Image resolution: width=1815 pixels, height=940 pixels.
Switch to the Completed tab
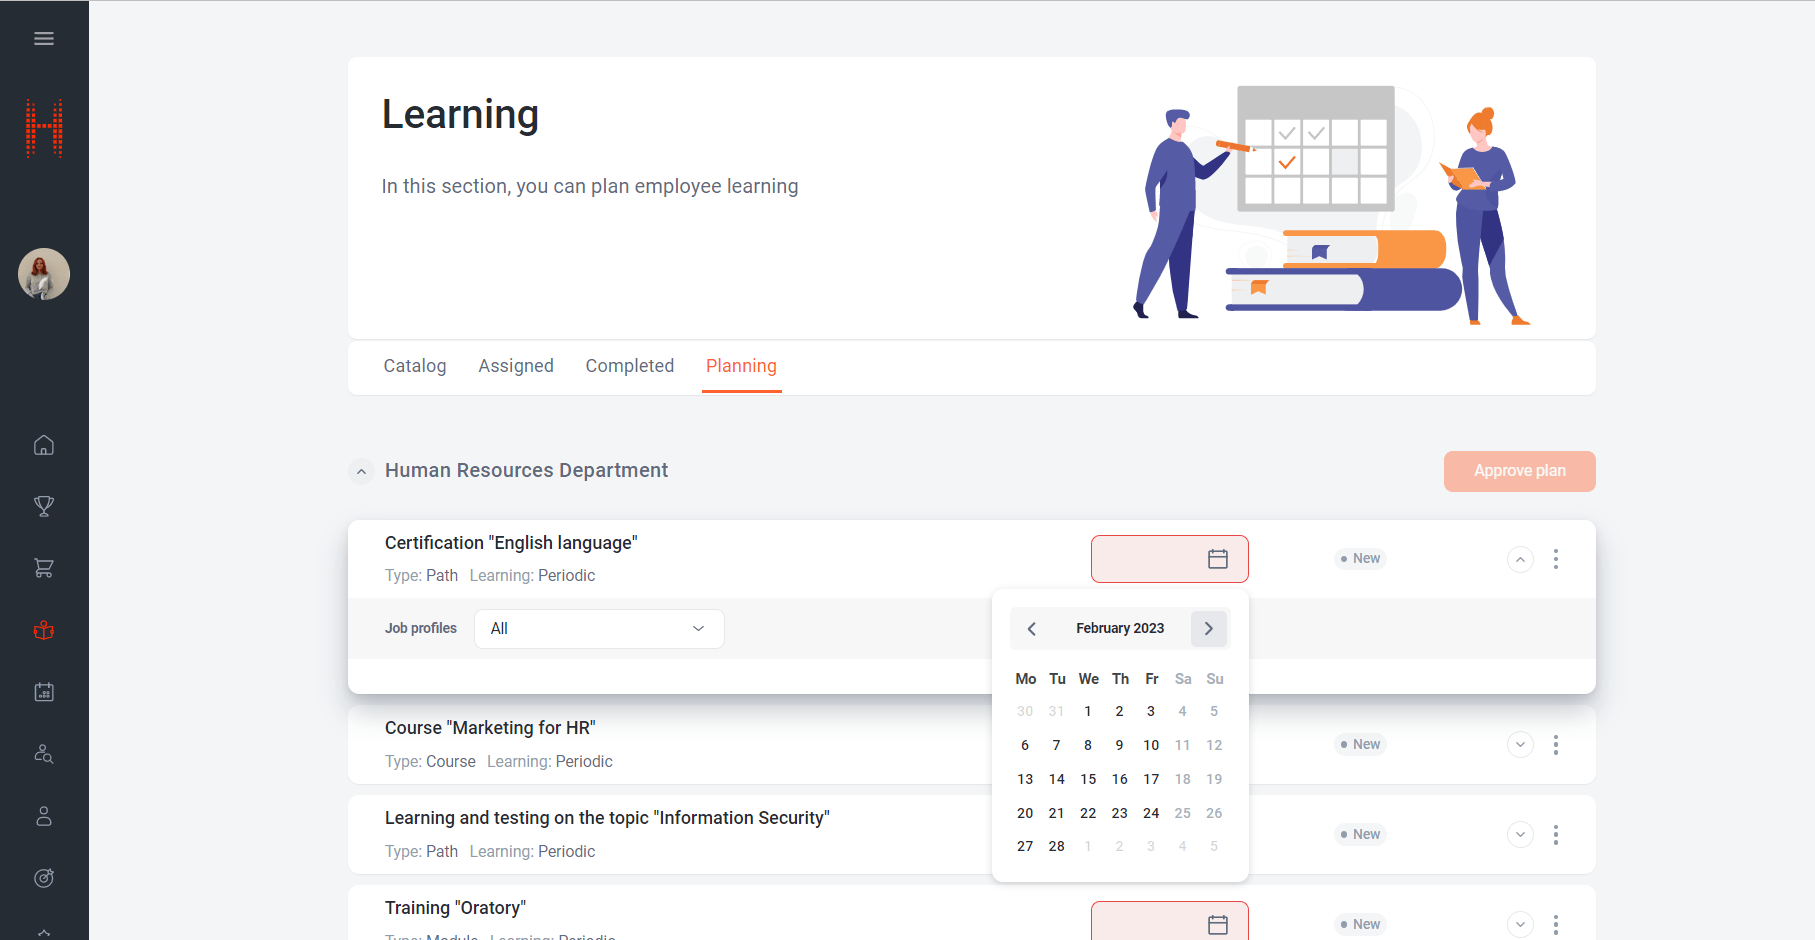tap(630, 366)
